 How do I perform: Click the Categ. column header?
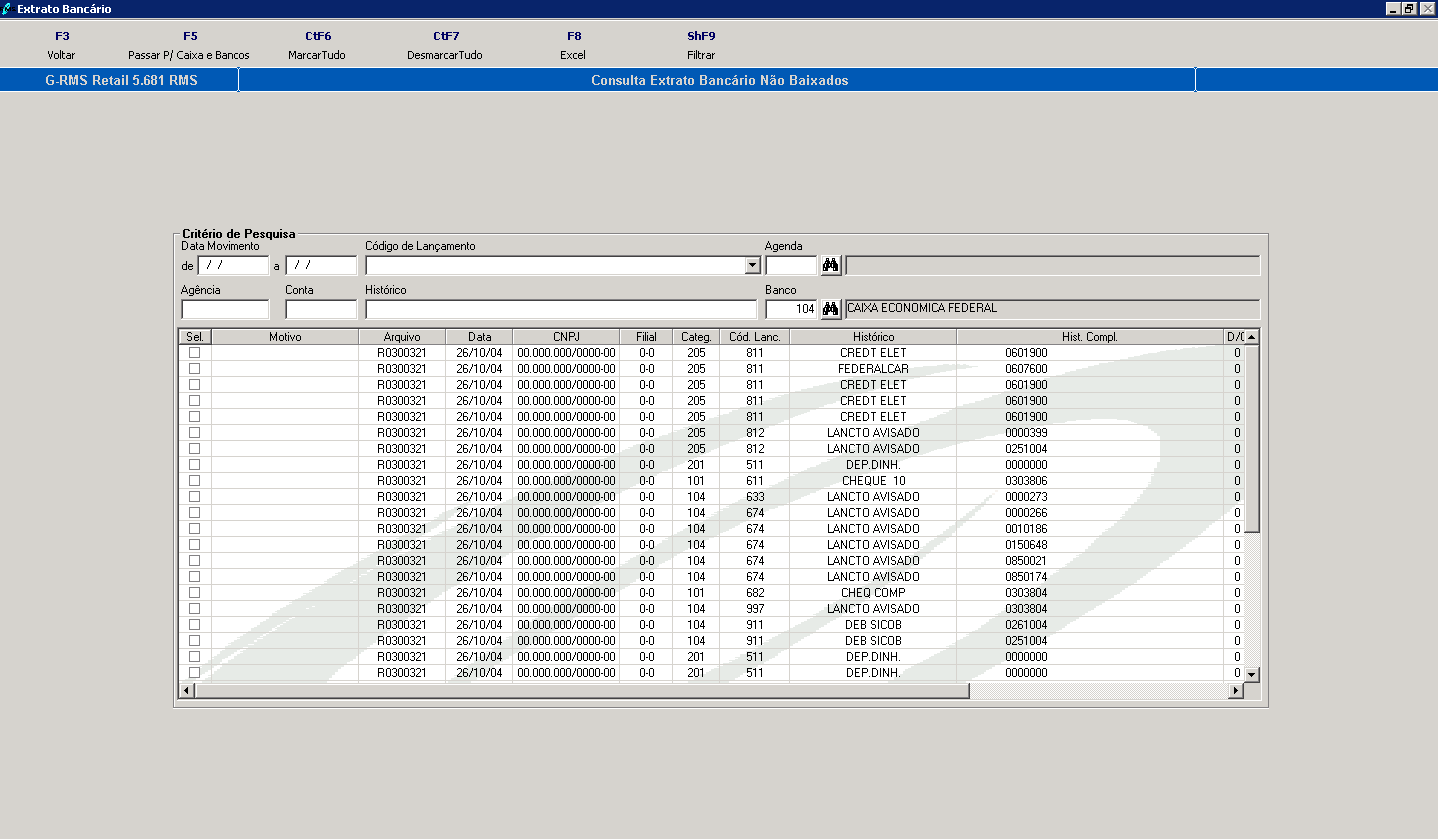pyautogui.click(x=696, y=337)
